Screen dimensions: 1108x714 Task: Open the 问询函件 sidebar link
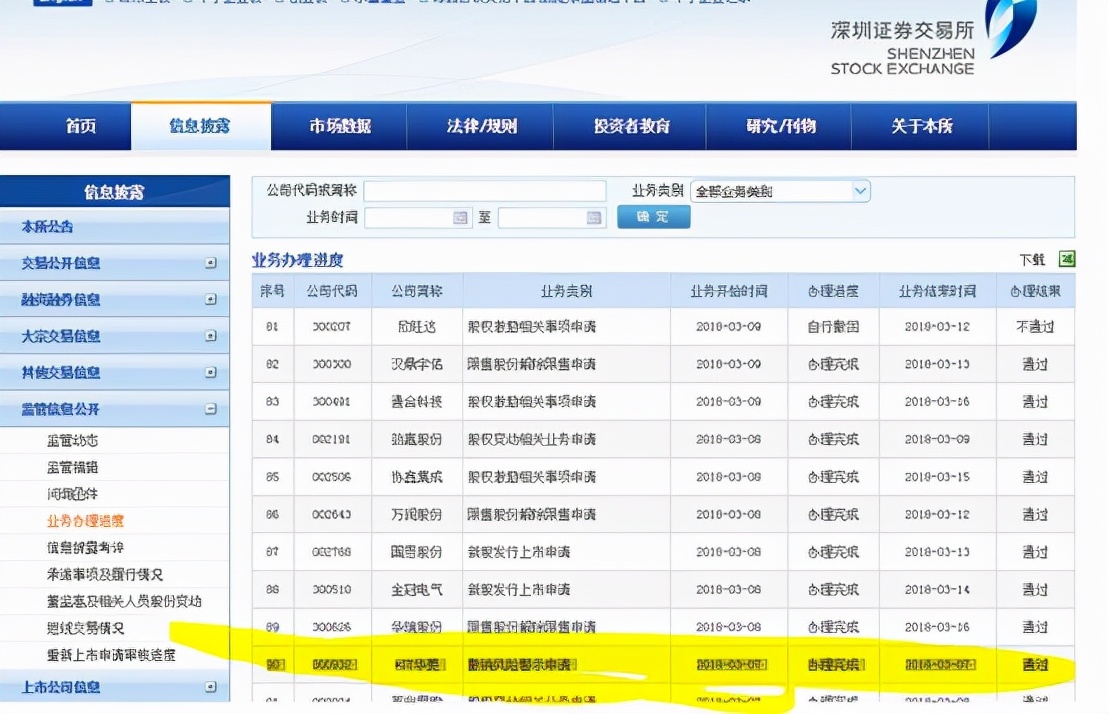click(72, 494)
